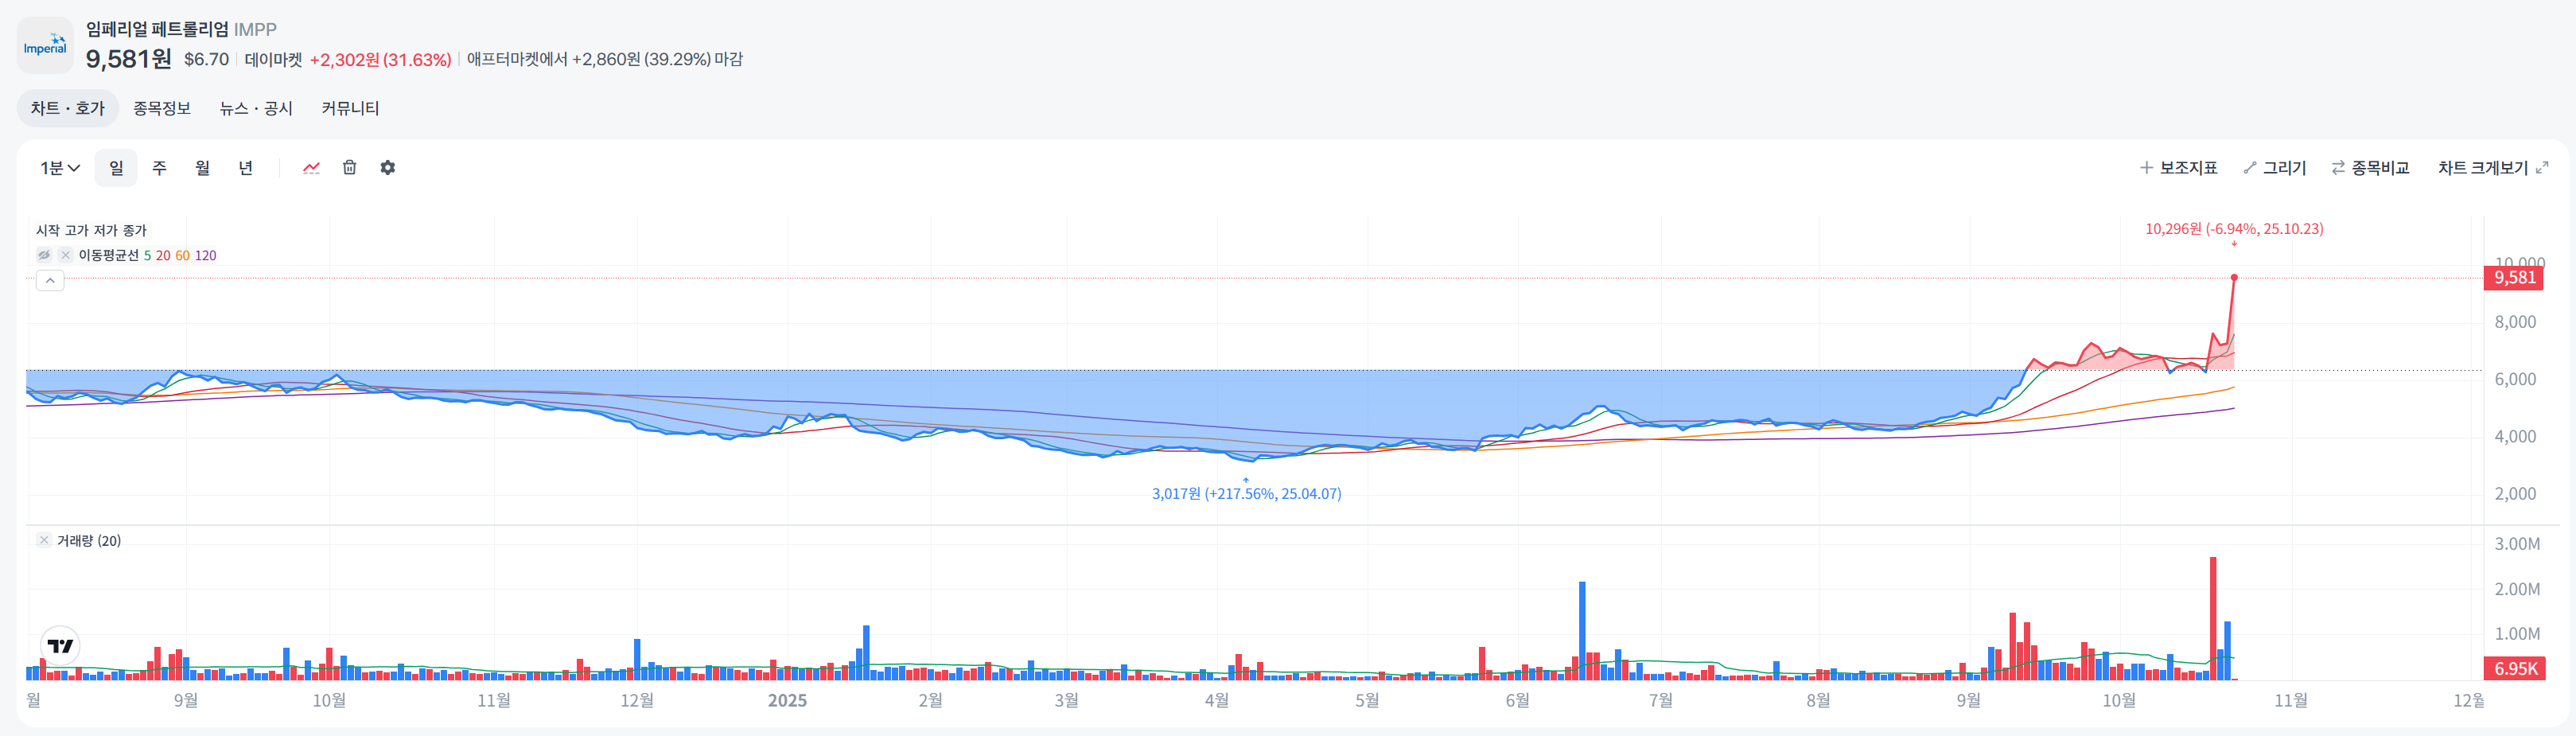
Task: Click the $6.70 dollar price
Action: tap(206, 60)
